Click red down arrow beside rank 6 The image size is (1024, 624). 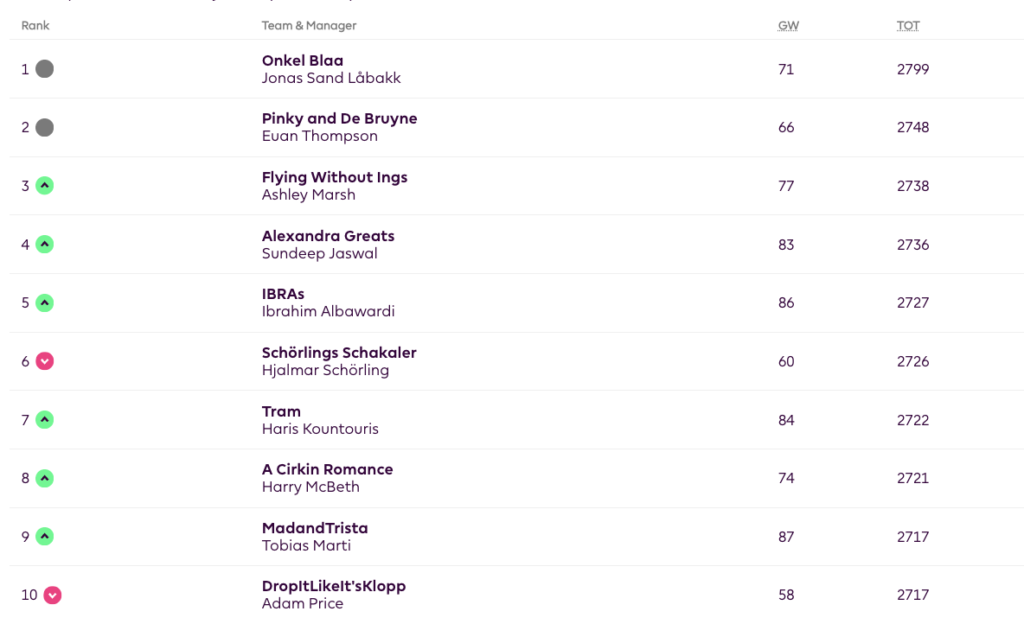[44, 361]
